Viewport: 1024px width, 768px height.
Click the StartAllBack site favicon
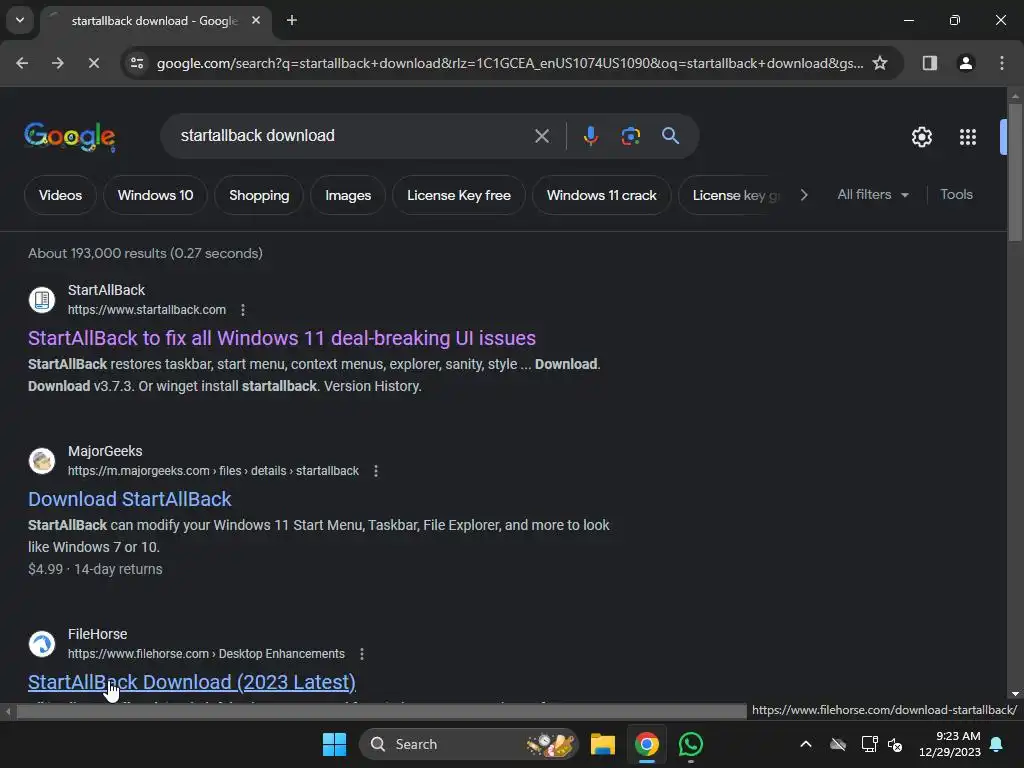(x=42, y=300)
